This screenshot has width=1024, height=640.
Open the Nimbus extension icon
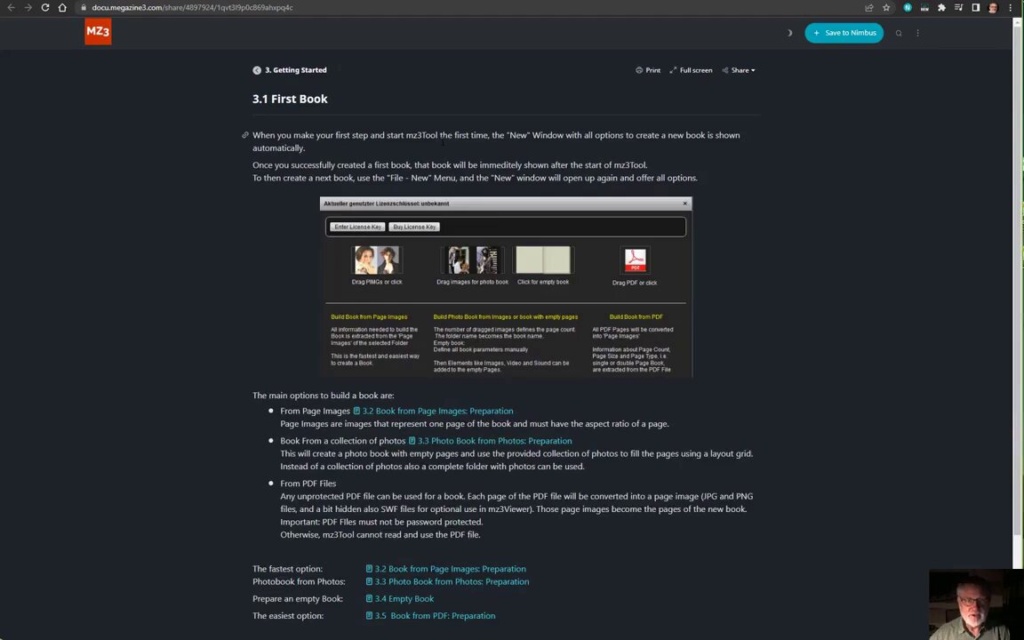tap(907, 8)
